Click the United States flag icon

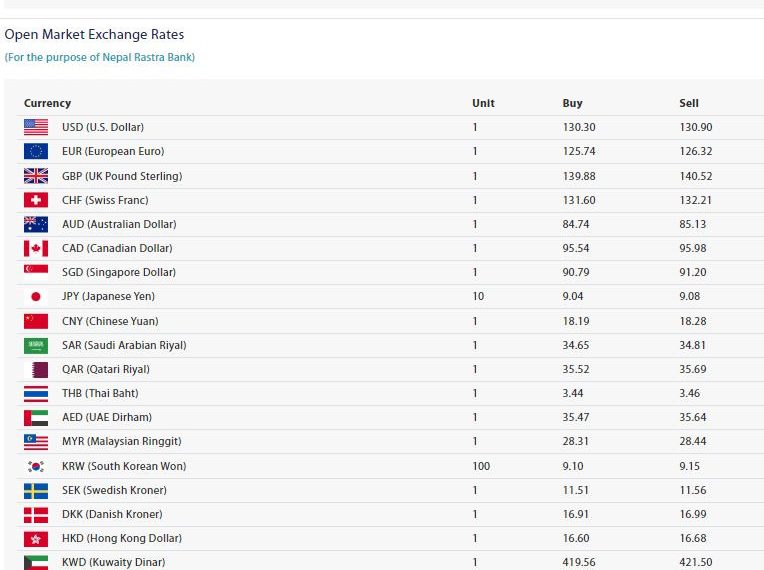click(36, 127)
